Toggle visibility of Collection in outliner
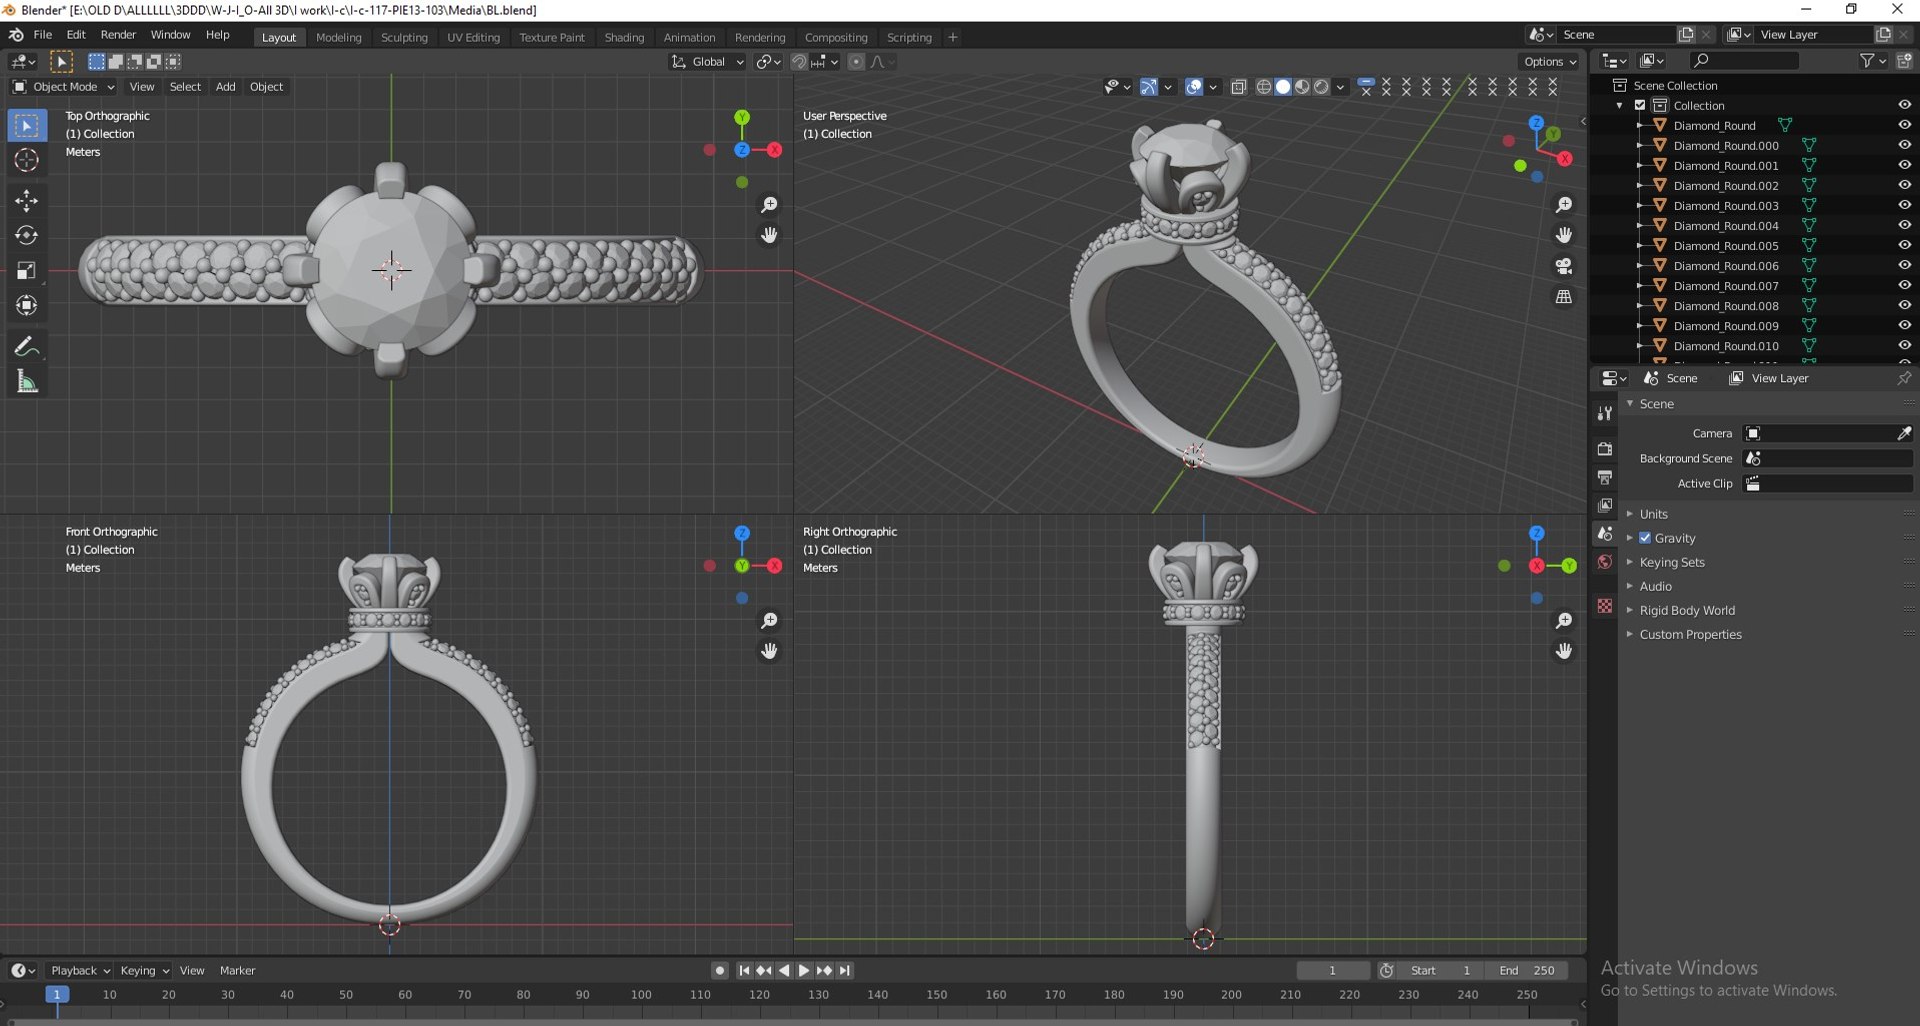The width and height of the screenshot is (1920, 1026). (1904, 105)
